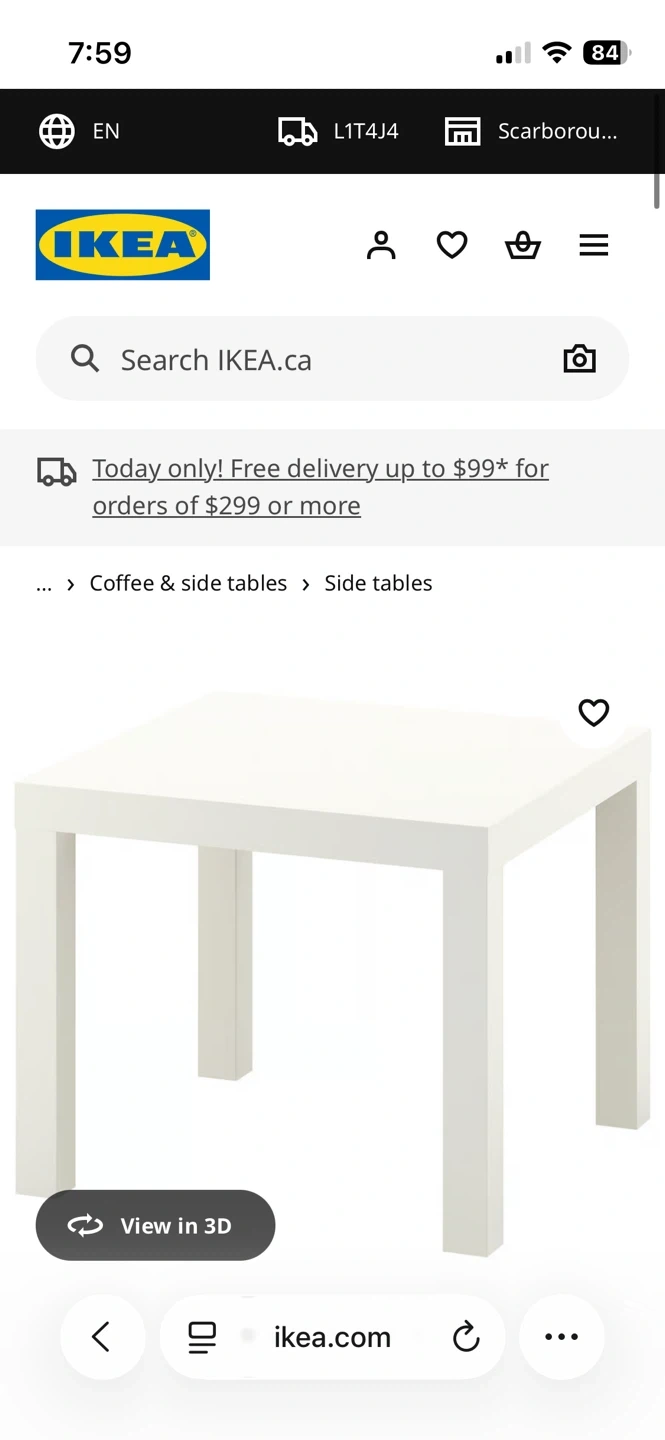Select the Scarborough store icon
The image size is (665, 1440).
[462, 131]
